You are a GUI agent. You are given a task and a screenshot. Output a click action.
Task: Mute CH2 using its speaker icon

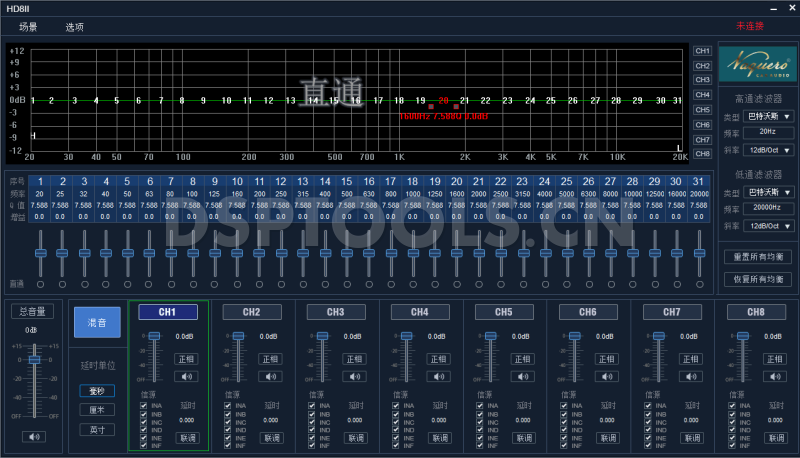coord(271,377)
